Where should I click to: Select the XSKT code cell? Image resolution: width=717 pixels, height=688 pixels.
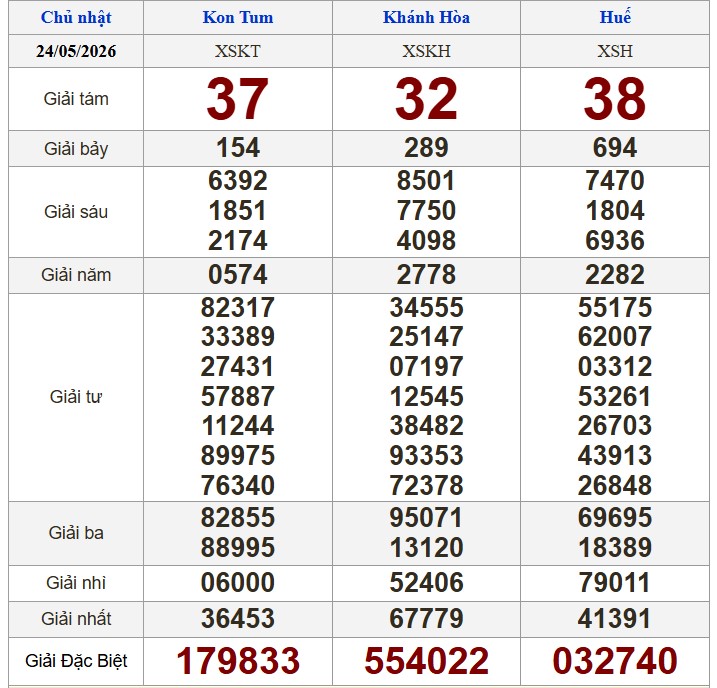[238, 51]
